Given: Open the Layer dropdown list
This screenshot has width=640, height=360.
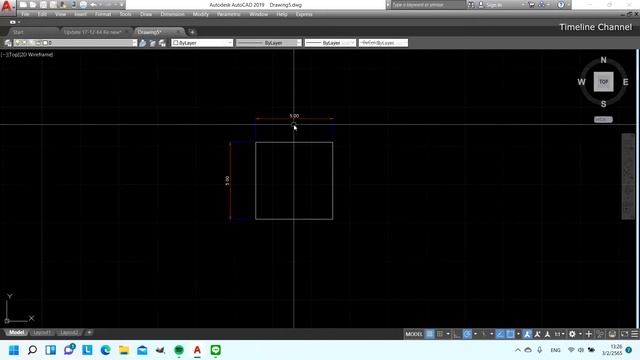Looking at the screenshot, I should [x=75, y=43].
